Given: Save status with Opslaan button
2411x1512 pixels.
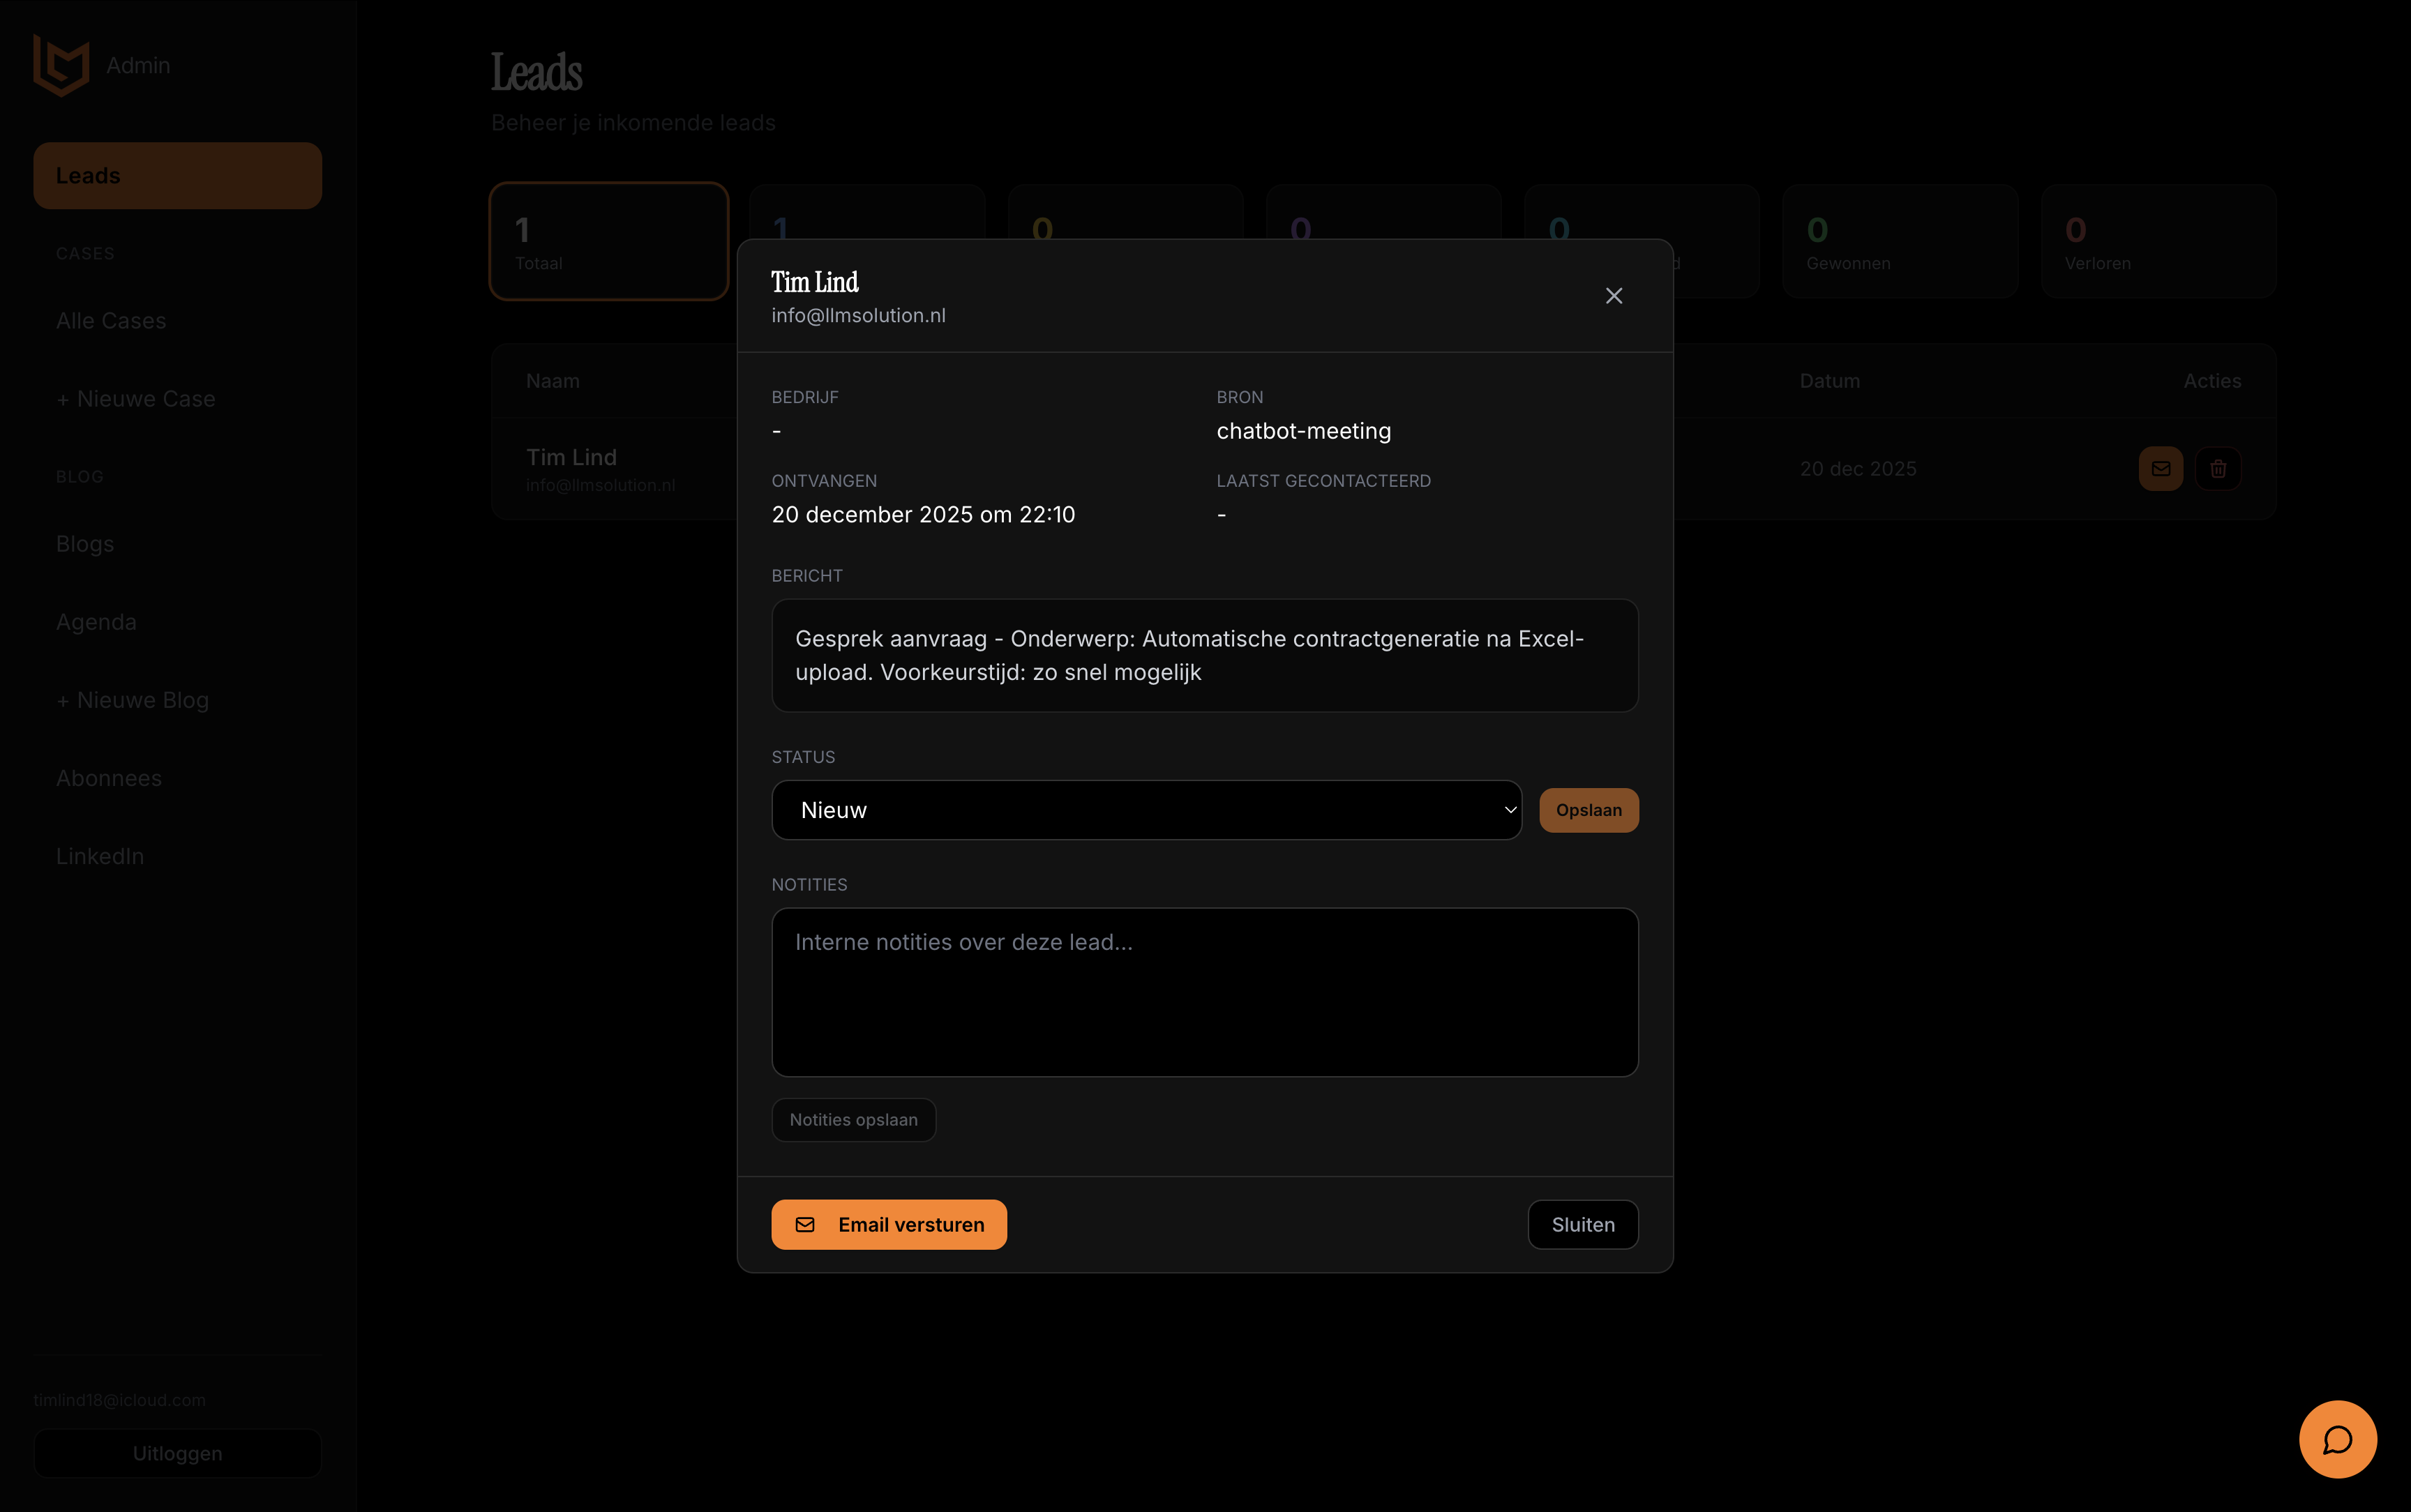Looking at the screenshot, I should pyautogui.click(x=1588, y=810).
